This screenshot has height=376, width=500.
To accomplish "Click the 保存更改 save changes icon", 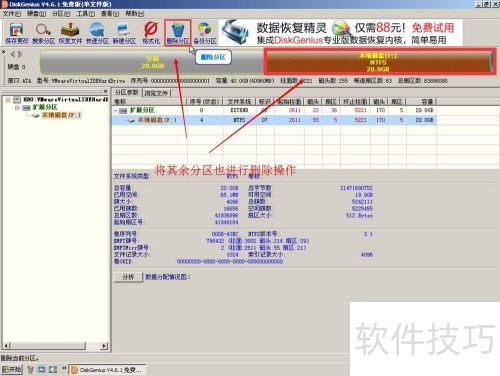I will pos(16,34).
